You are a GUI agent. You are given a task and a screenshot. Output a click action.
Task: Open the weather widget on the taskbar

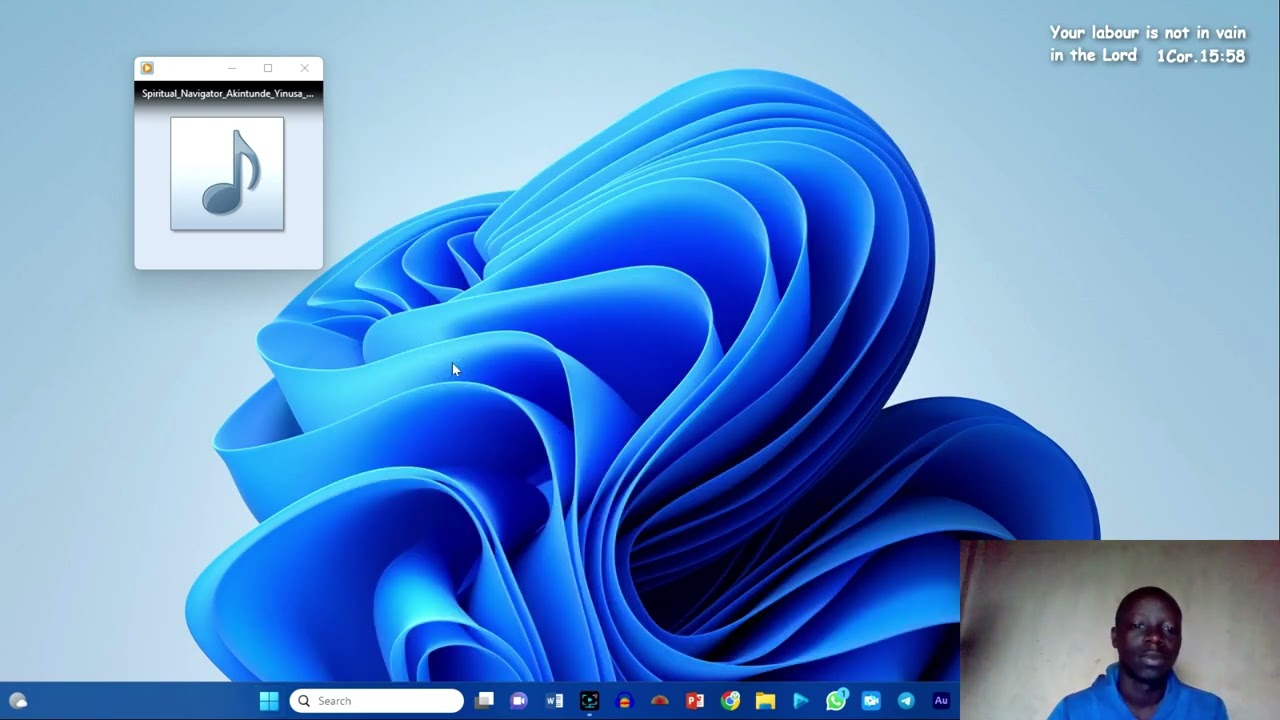[18, 701]
